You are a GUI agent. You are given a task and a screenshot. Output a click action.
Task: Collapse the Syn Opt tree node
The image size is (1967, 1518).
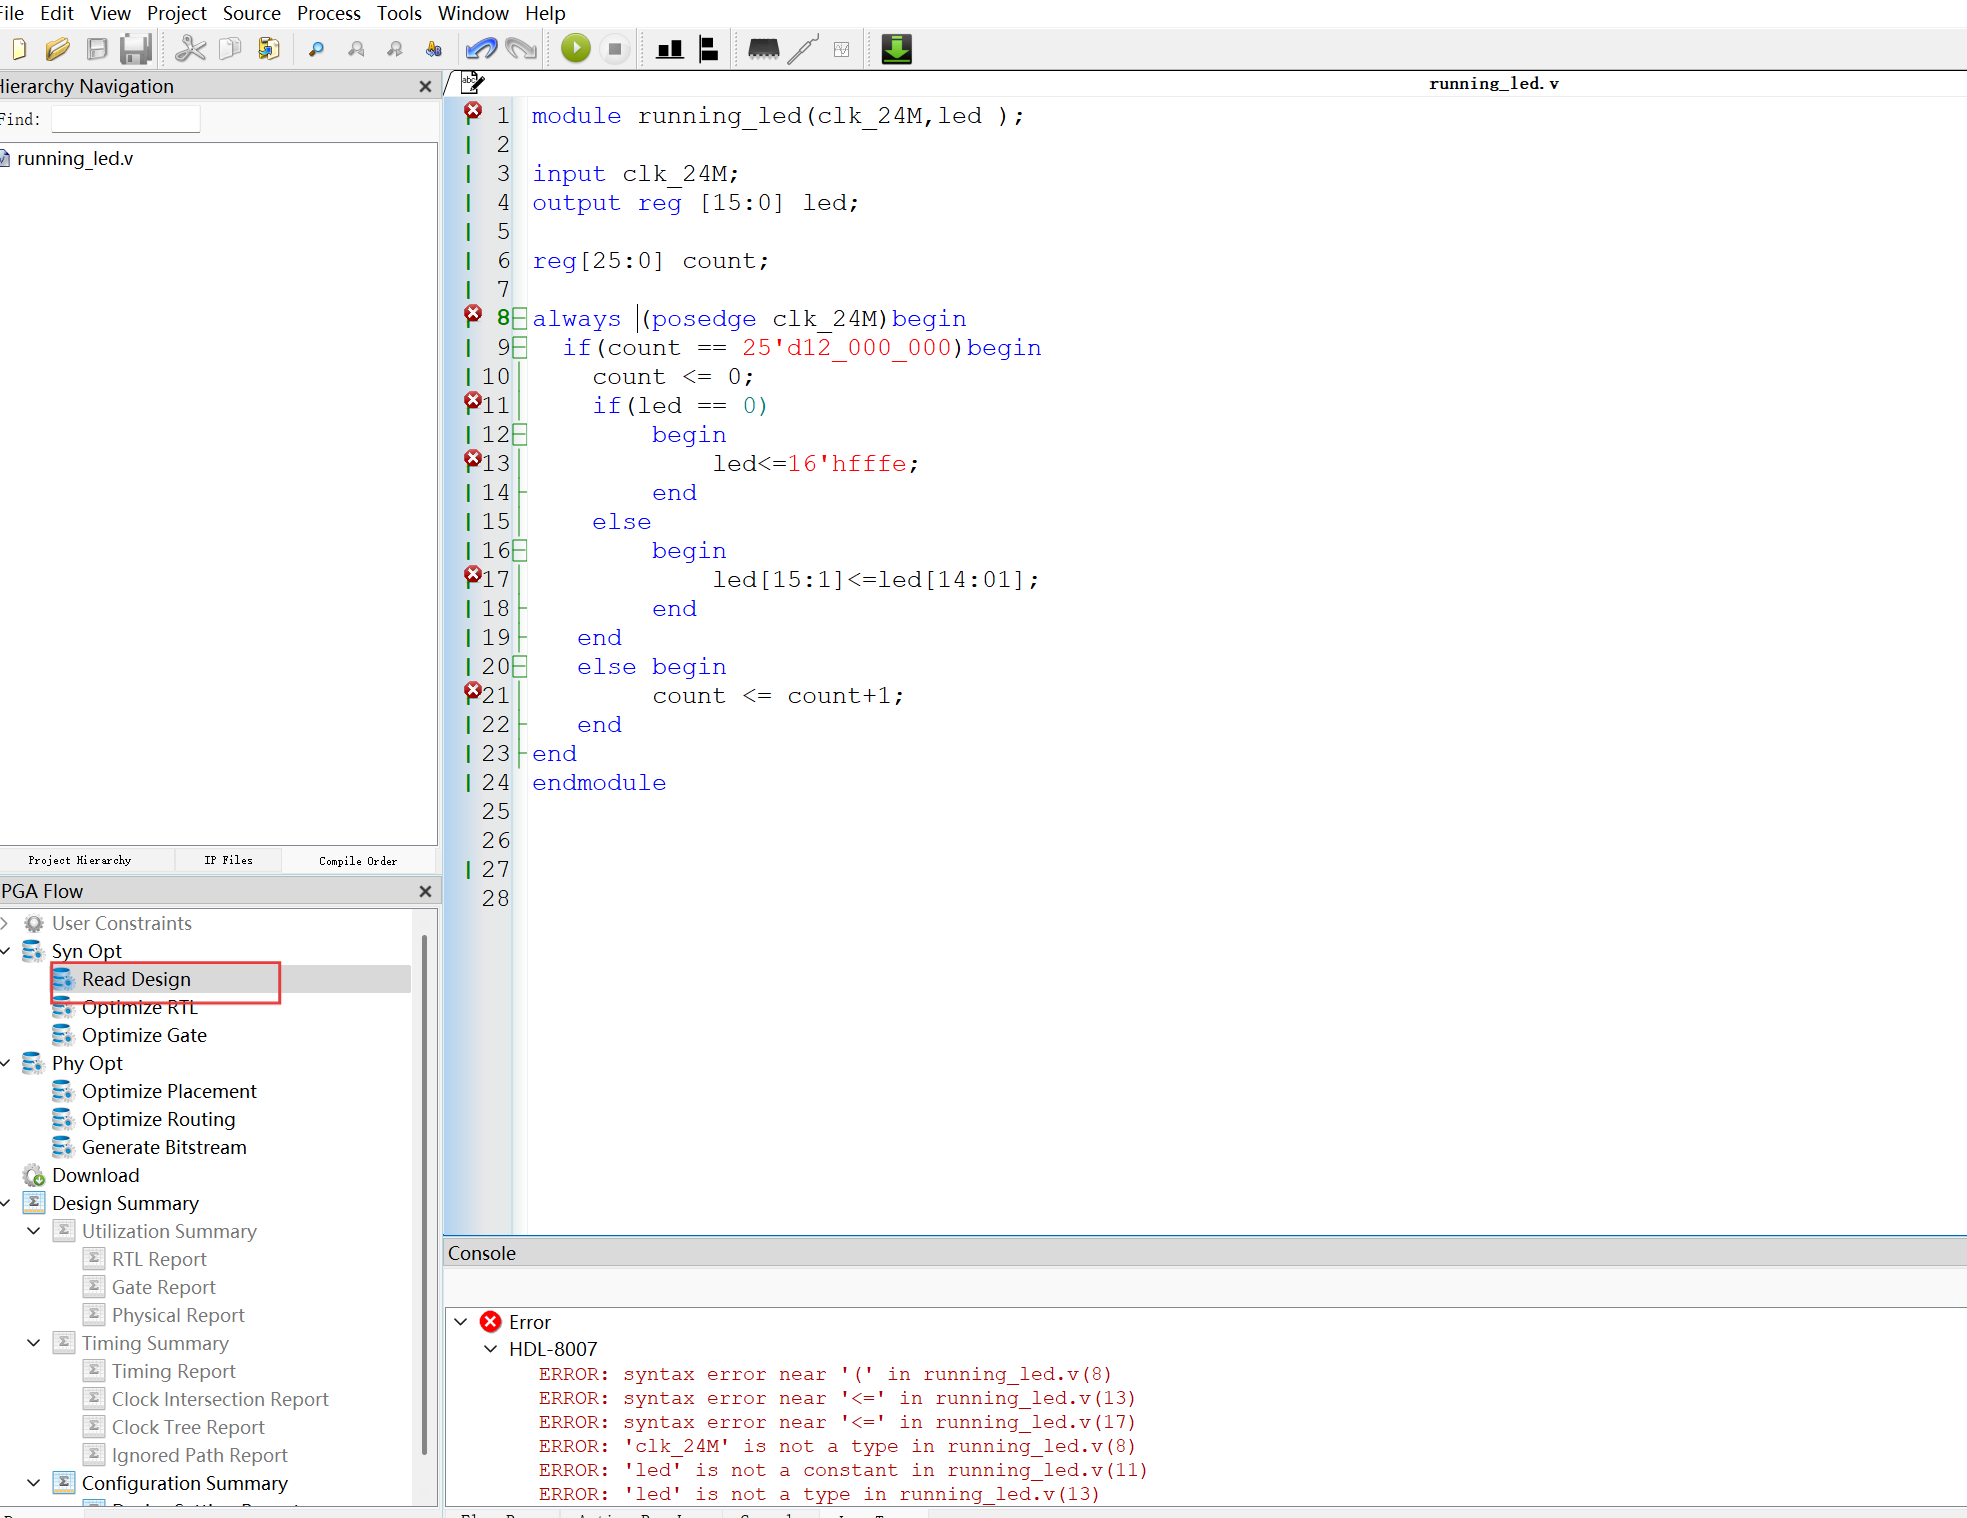tap(6, 951)
